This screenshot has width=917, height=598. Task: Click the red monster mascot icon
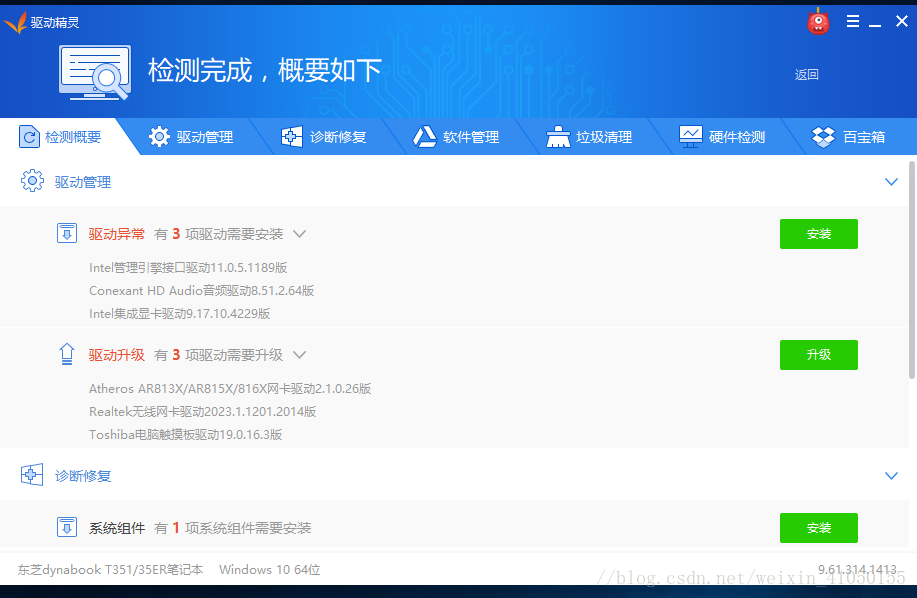click(818, 22)
